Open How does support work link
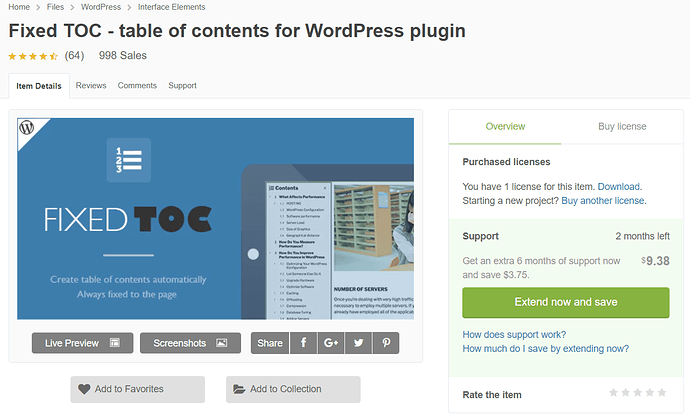 click(514, 335)
